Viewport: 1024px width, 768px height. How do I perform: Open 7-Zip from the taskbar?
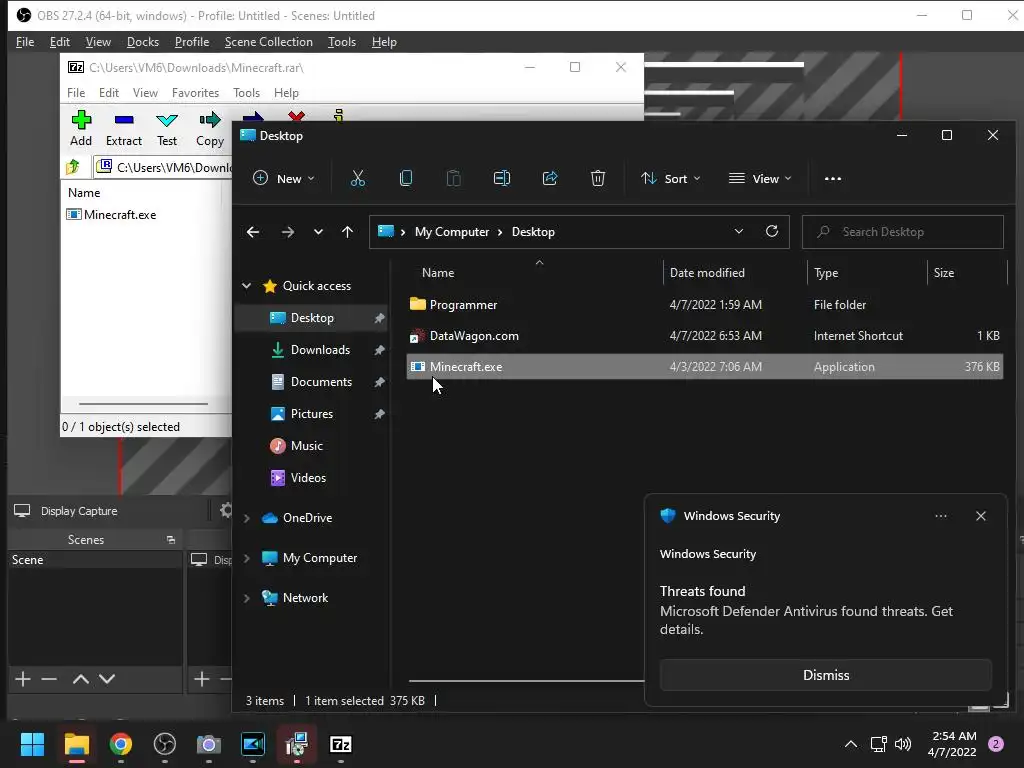click(x=341, y=744)
